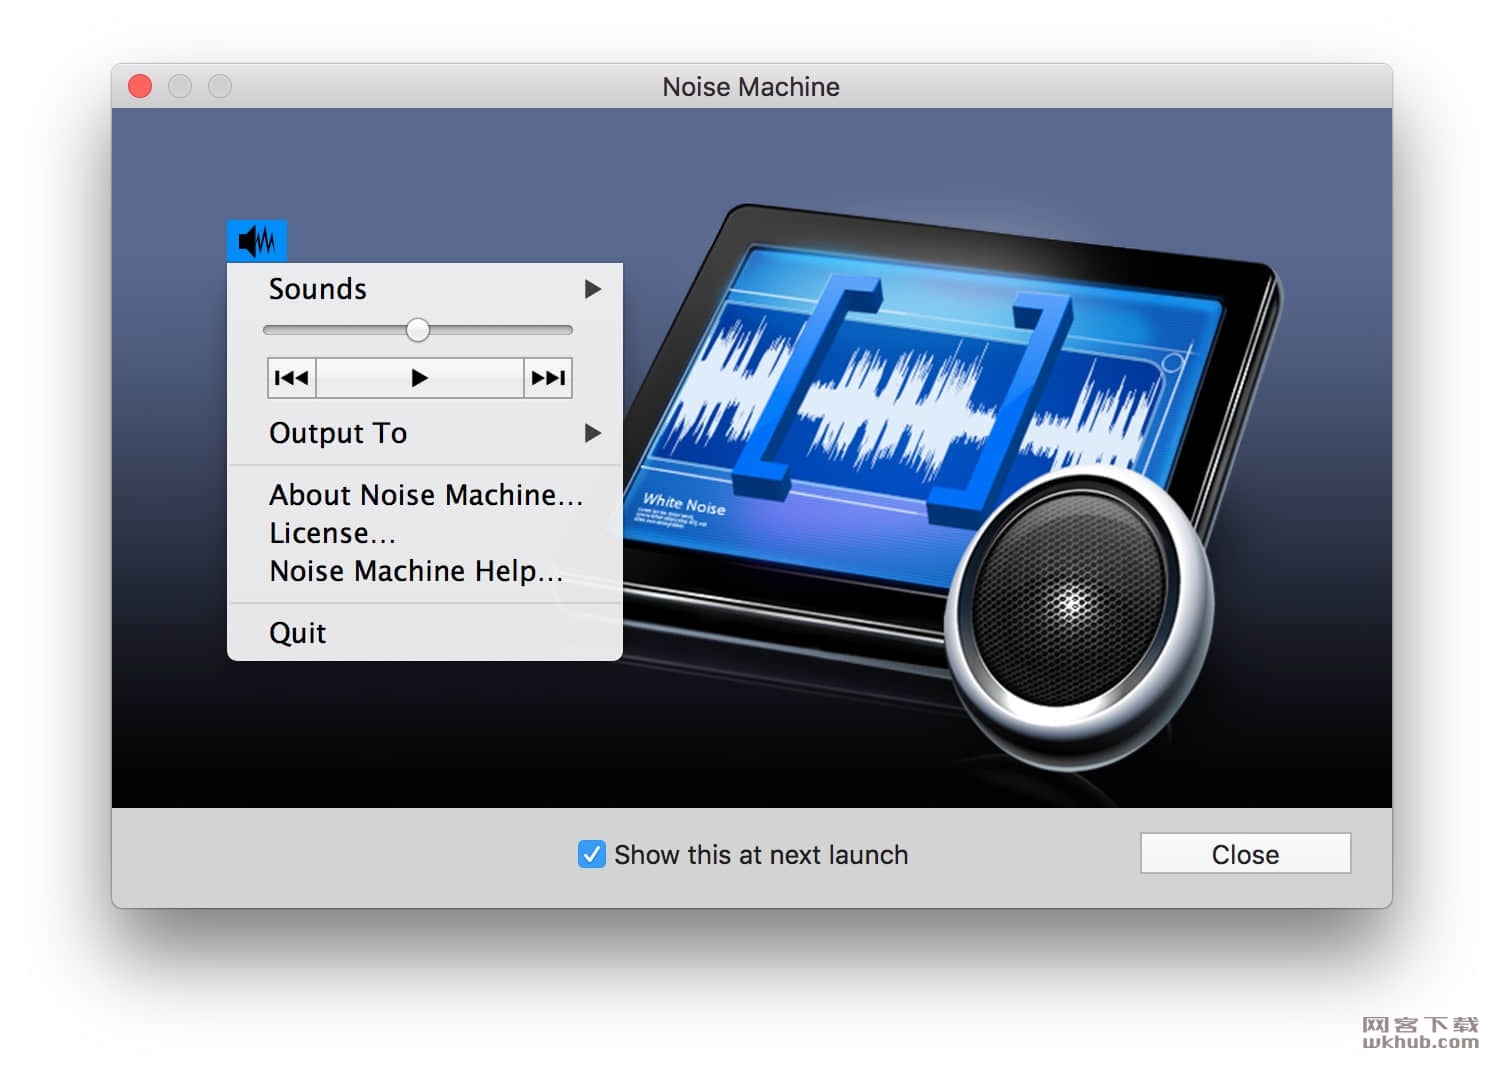Adjust the volume slider knob

418,330
